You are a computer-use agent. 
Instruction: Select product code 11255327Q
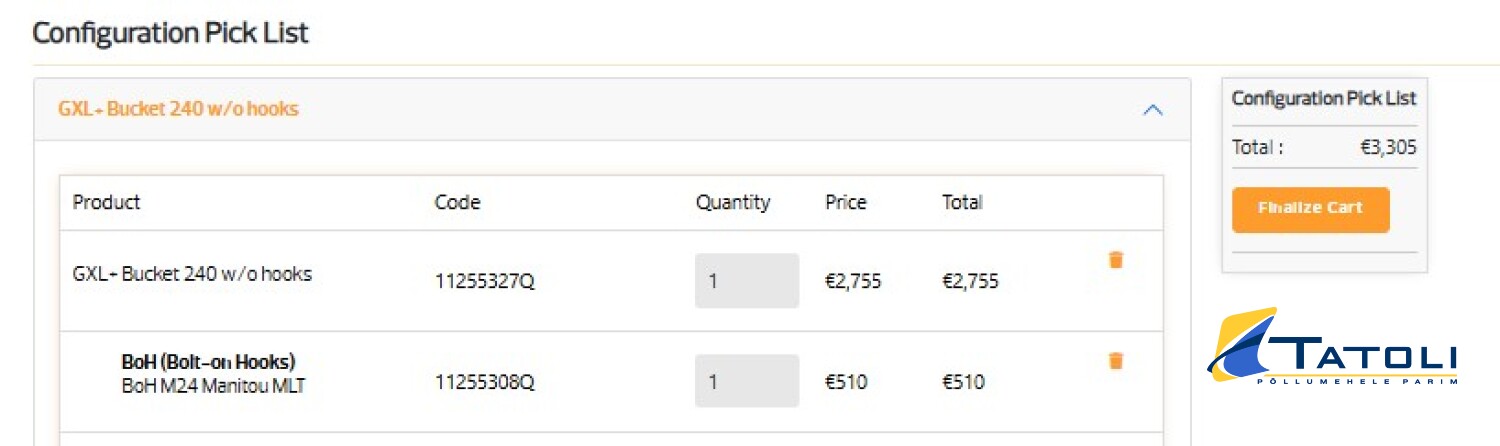point(484,282)
